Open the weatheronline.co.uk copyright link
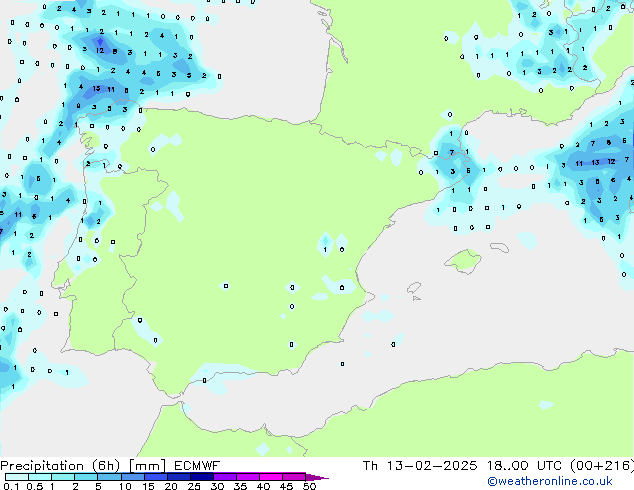Viewport: 634px width, 490px height. [550, 481]
